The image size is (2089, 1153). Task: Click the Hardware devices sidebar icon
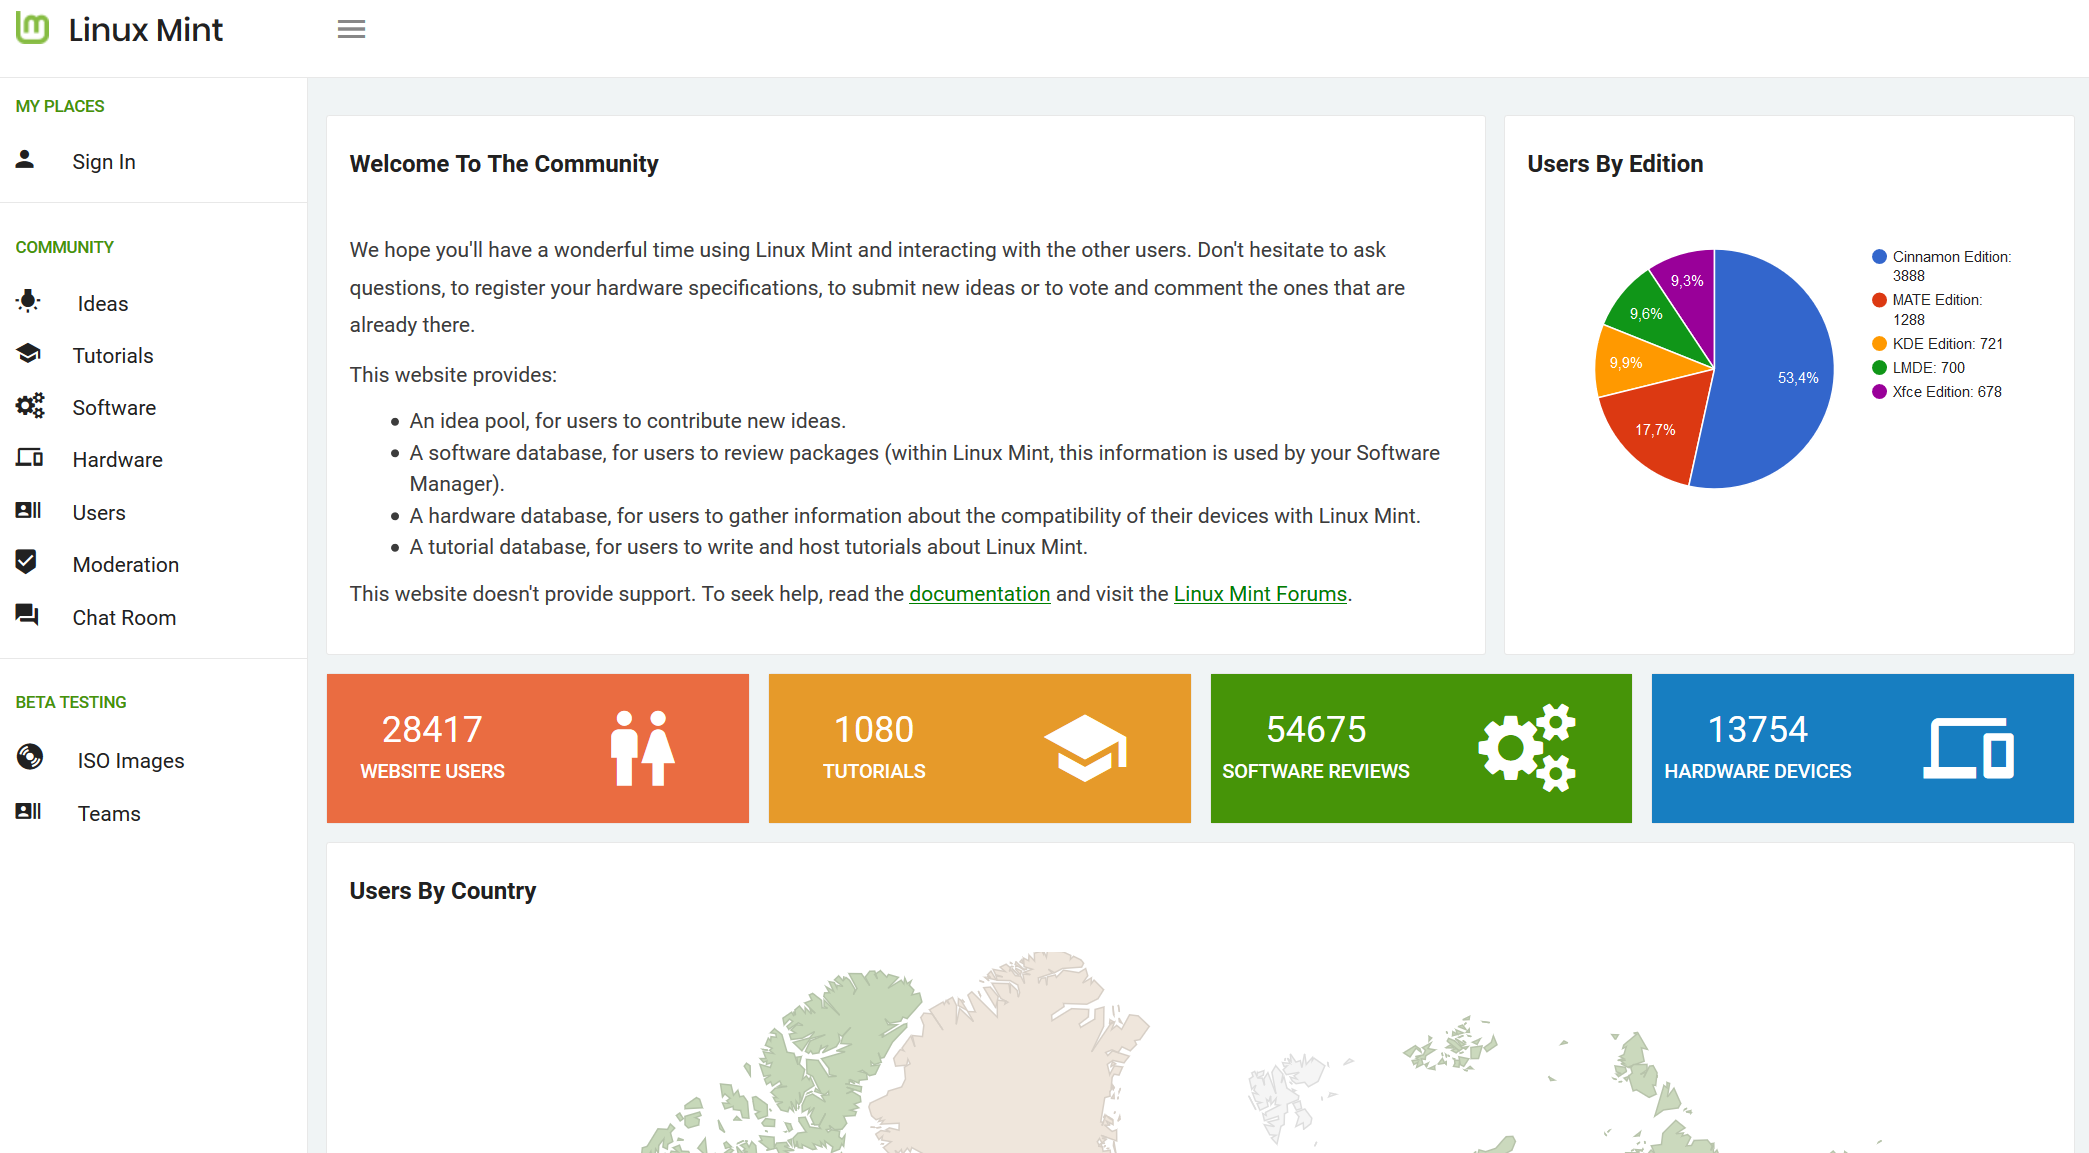29,458
